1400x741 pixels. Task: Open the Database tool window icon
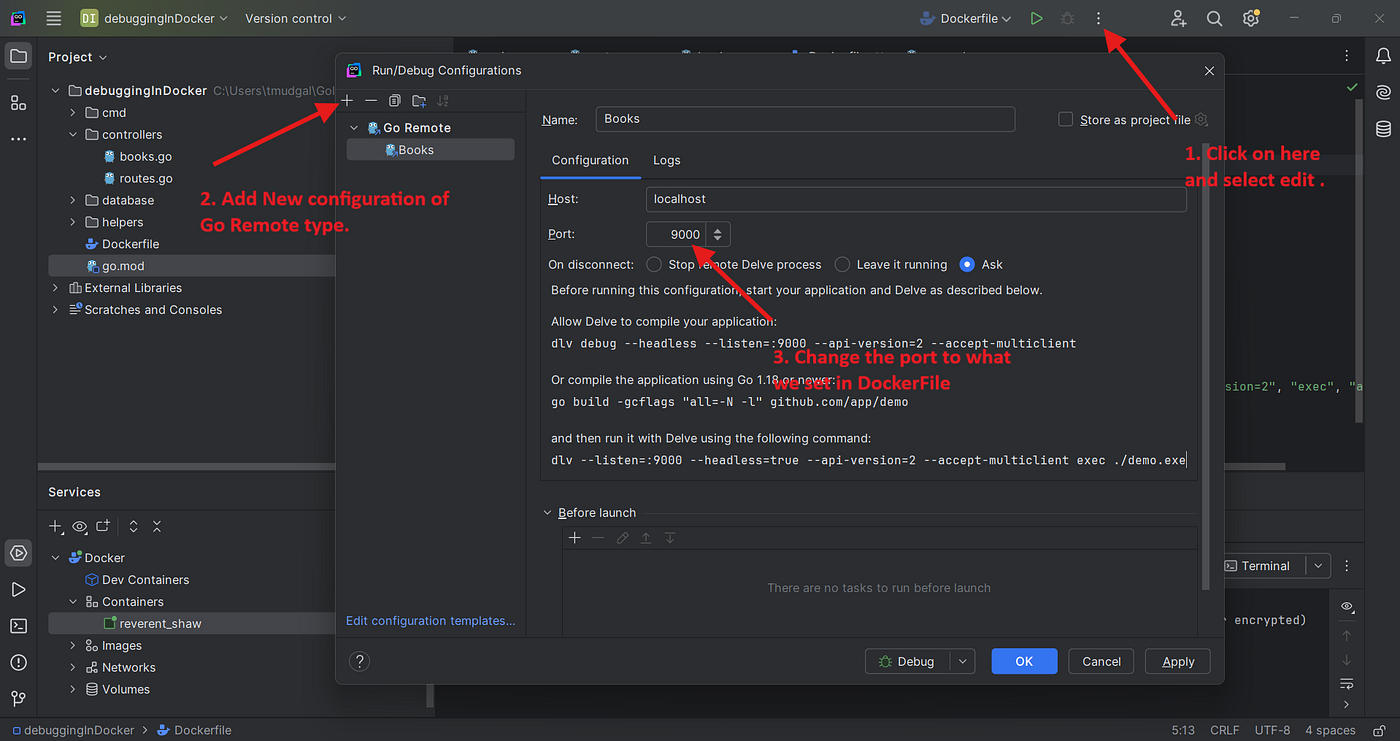tap(1383, 129)
